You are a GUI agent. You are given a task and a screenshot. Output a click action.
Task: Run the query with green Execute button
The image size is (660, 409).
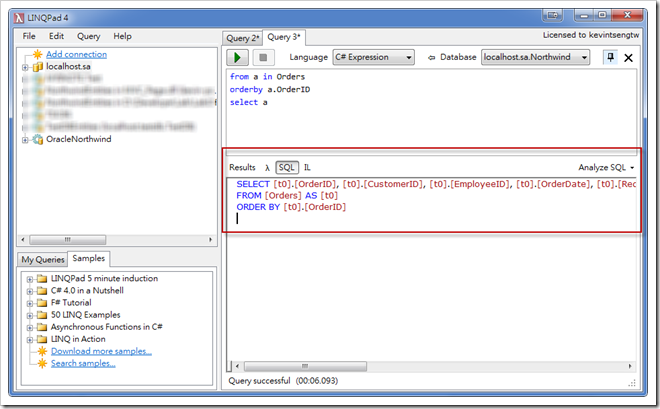click(x=237, y=57)
